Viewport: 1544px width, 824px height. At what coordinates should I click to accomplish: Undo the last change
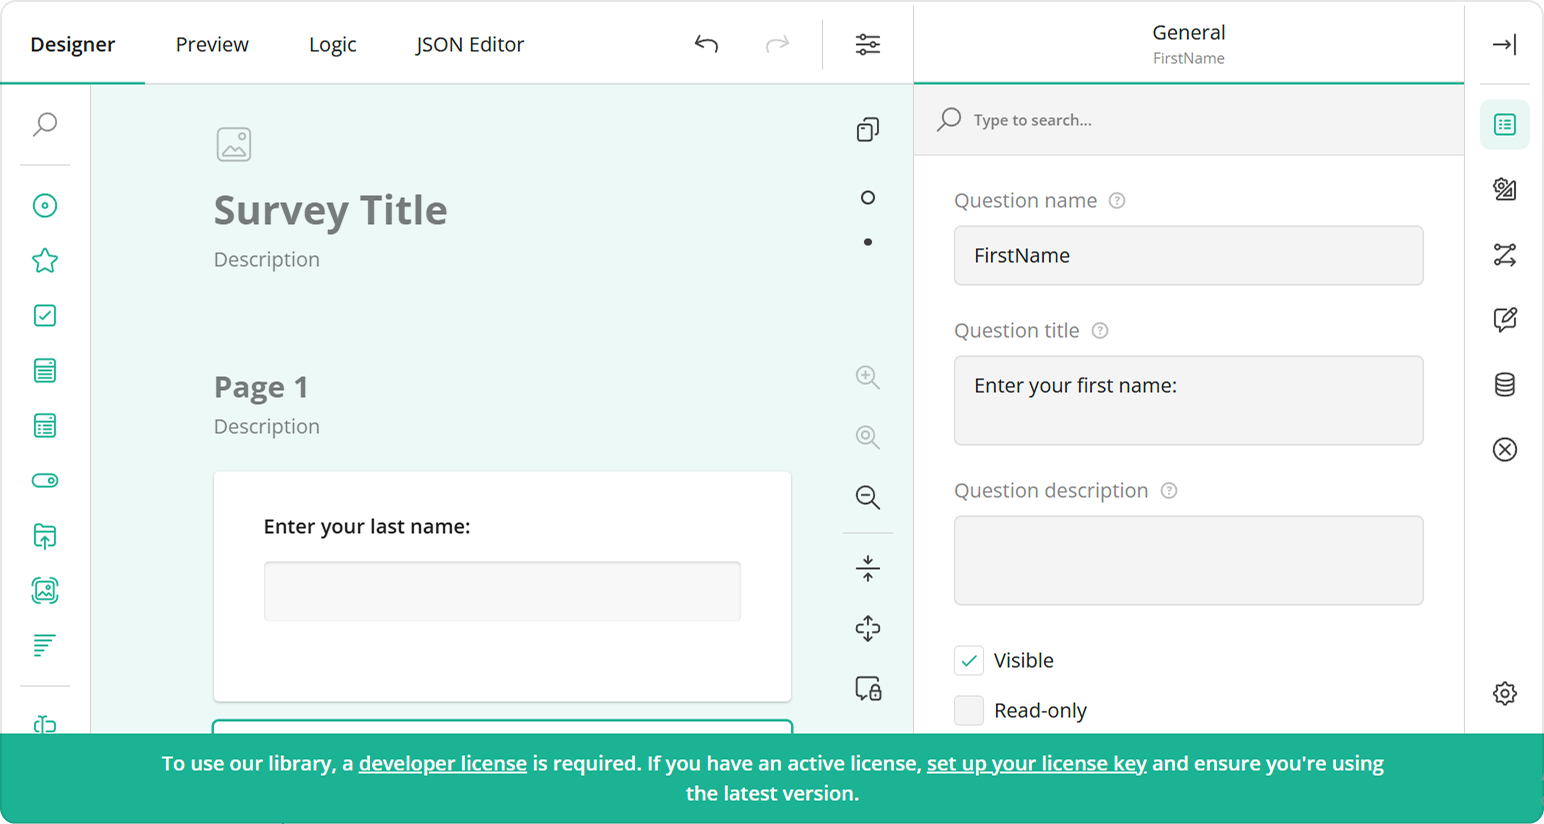(705, 44)
